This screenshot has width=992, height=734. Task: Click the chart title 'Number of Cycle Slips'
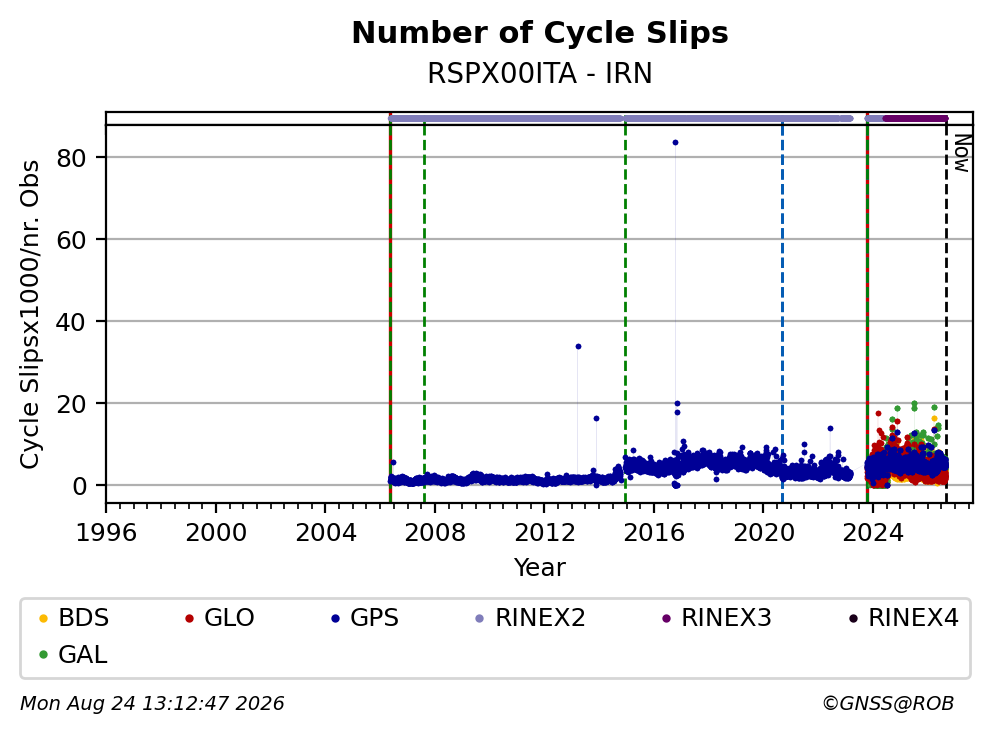pos(540,33)
